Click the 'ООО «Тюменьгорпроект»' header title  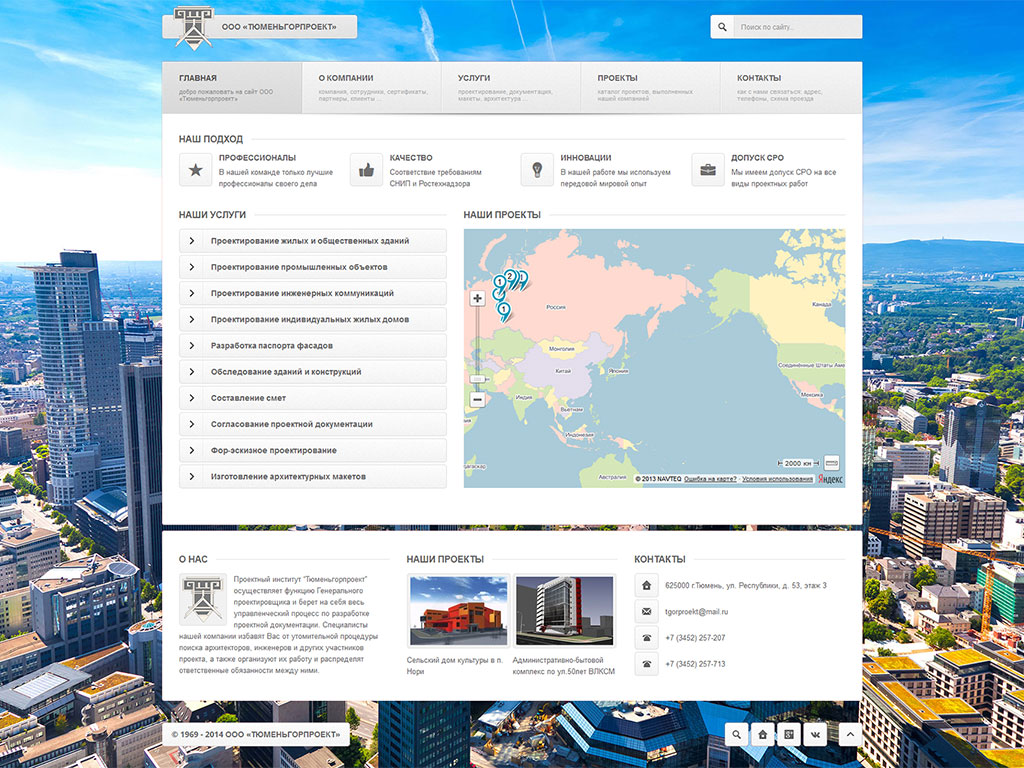click(280, 27)
